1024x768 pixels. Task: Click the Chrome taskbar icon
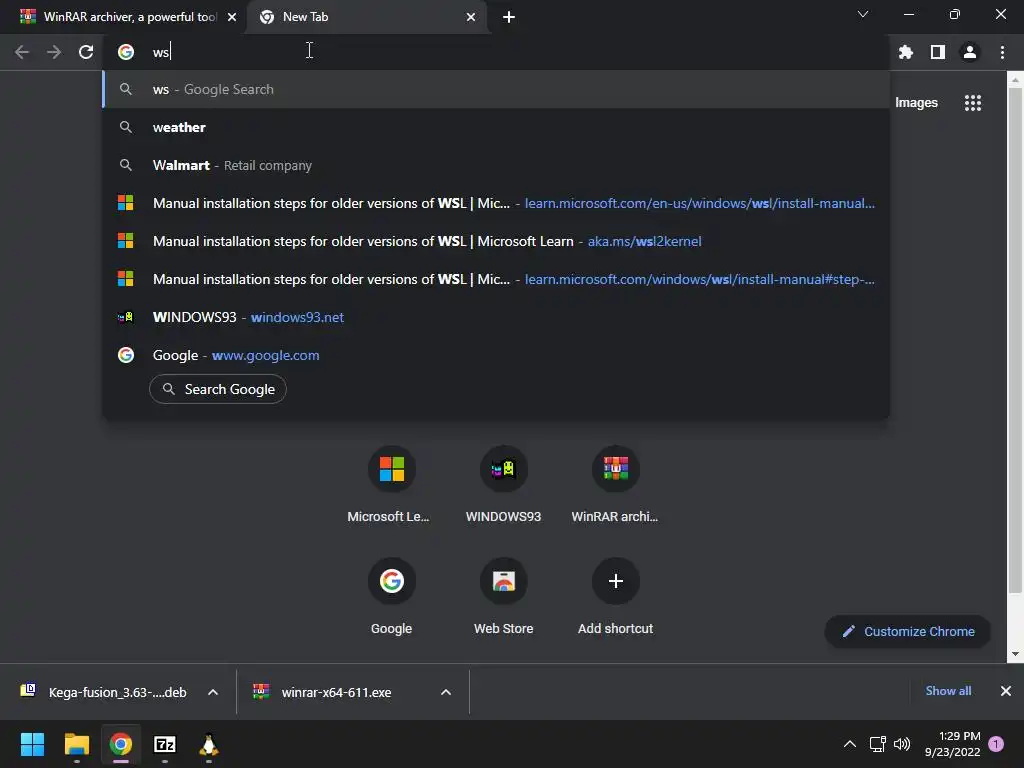(x=120, y=744)
